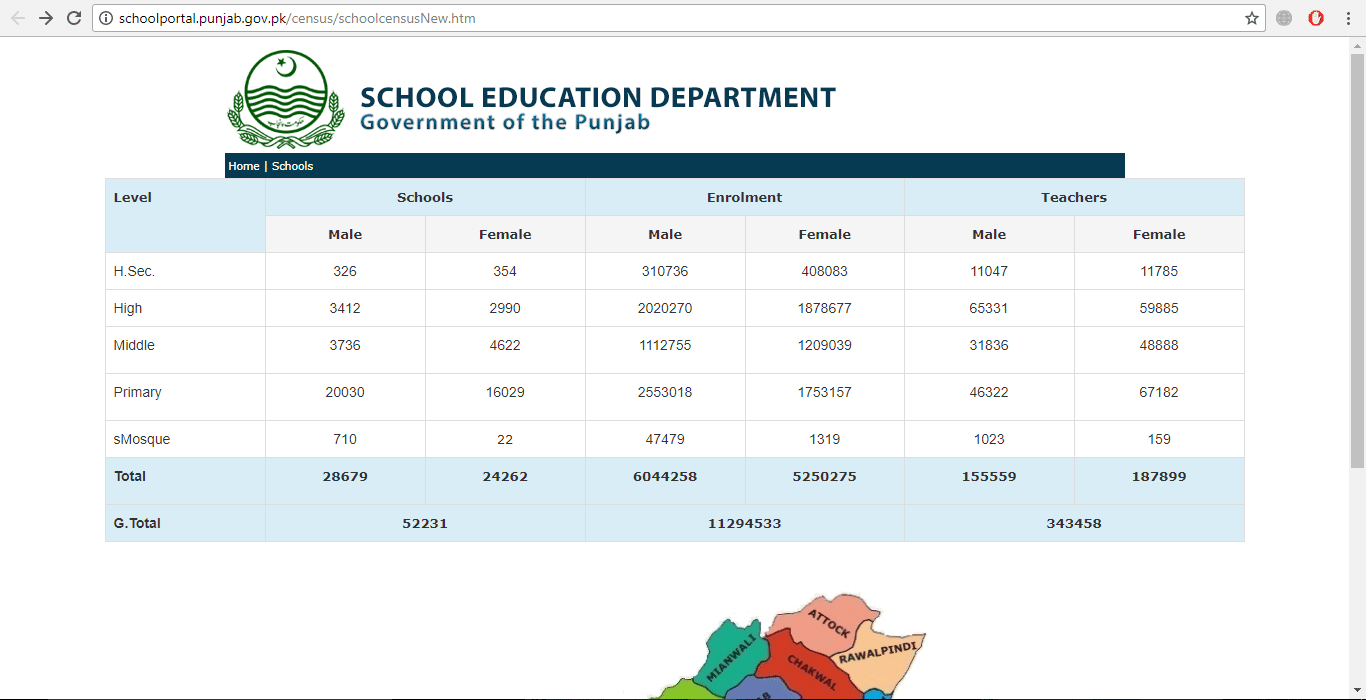1366x700 pixels.
Task: Click High female enrolment 1878677
Action: [x=825, y=308]
